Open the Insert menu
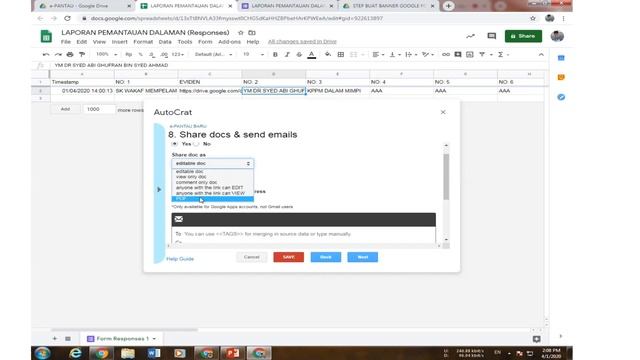The width and height of the screenshot is (640, 360). click(x=120, y=42)
